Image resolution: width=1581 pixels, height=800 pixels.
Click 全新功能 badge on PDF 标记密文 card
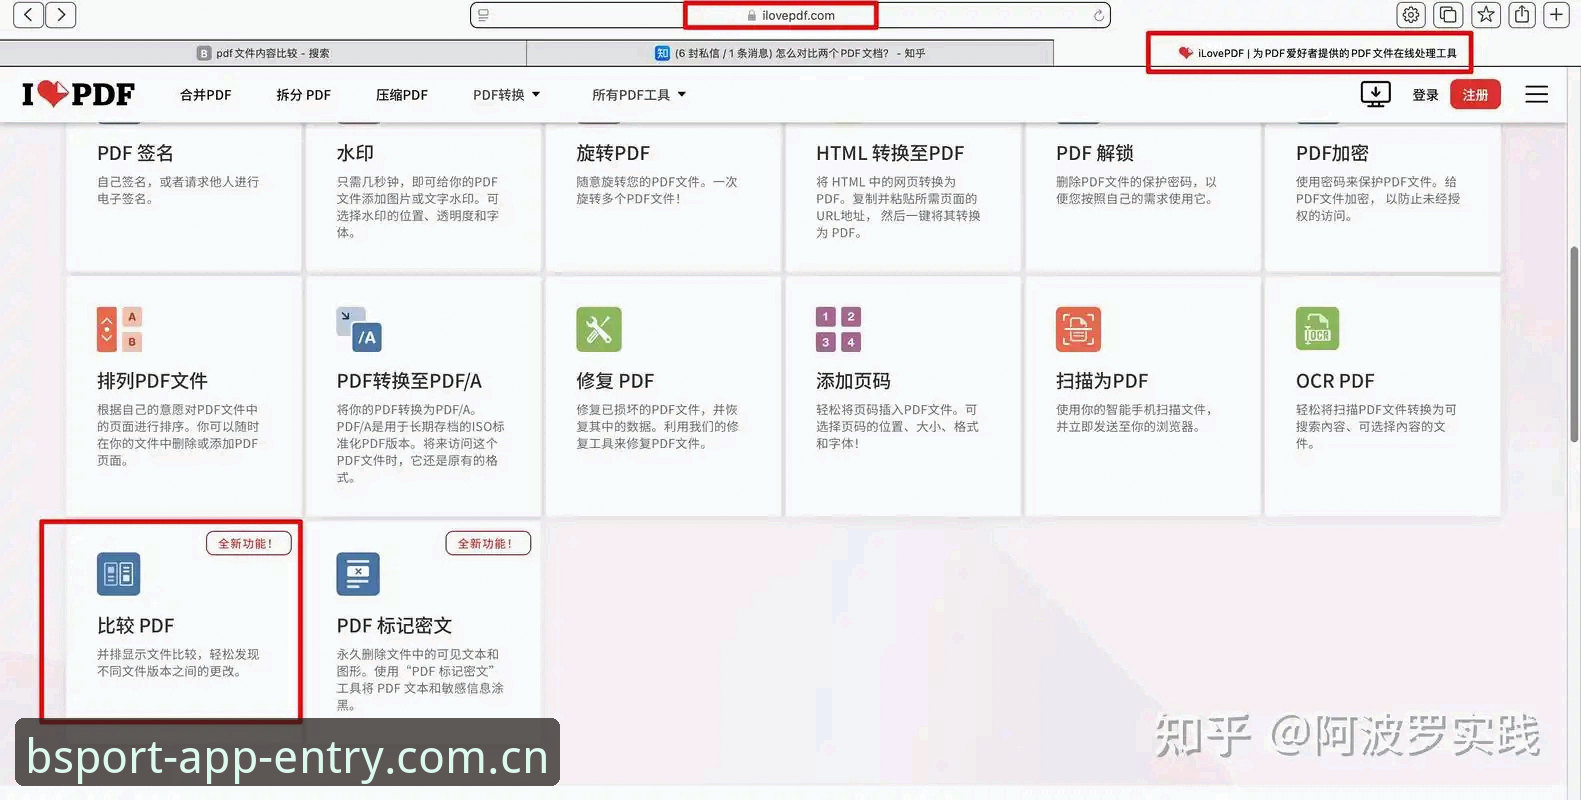tap(487, 543)
